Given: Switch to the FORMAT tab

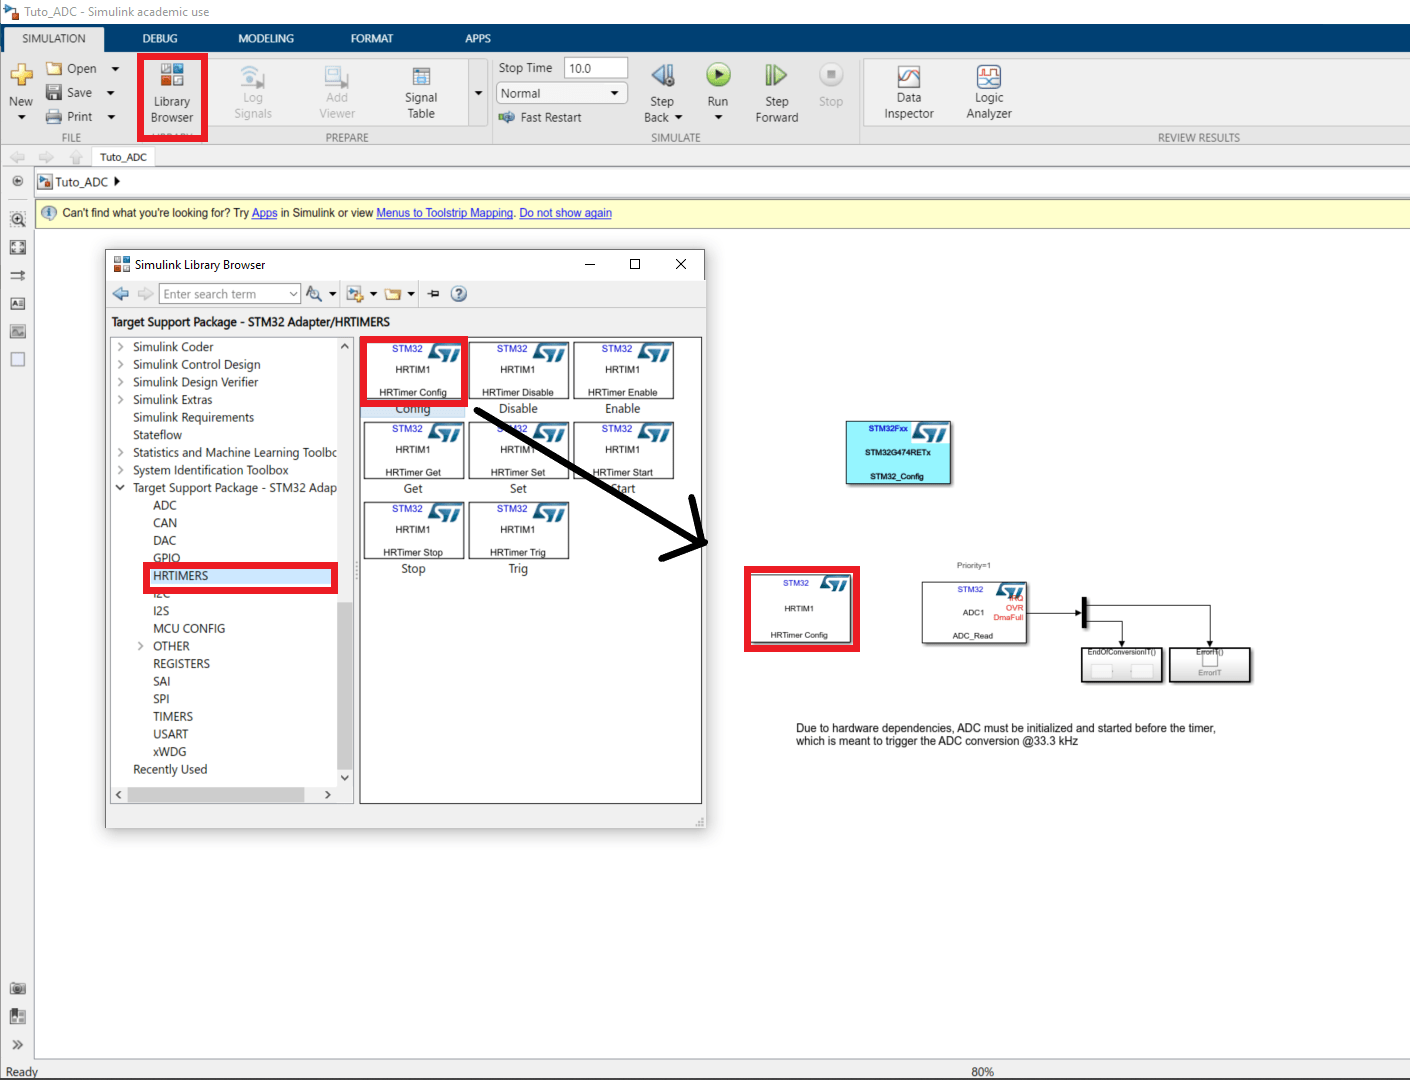Looking at the screenshot, I should pyautogui.click(x=372, y=38).
